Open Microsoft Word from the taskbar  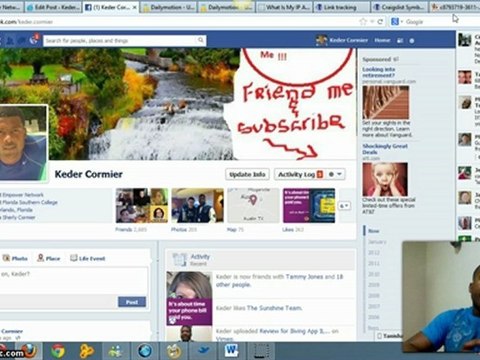click(x=232, y=351)
